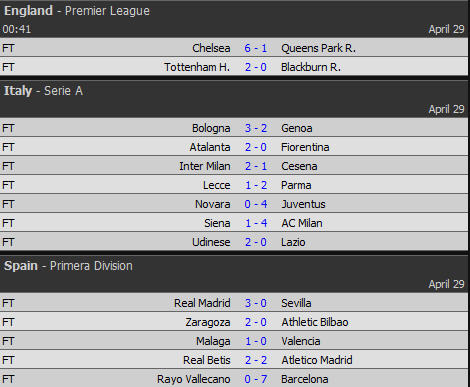
Task: Click Siena 1 - 4 AC Milan score
Action: [x=256, y=223]
